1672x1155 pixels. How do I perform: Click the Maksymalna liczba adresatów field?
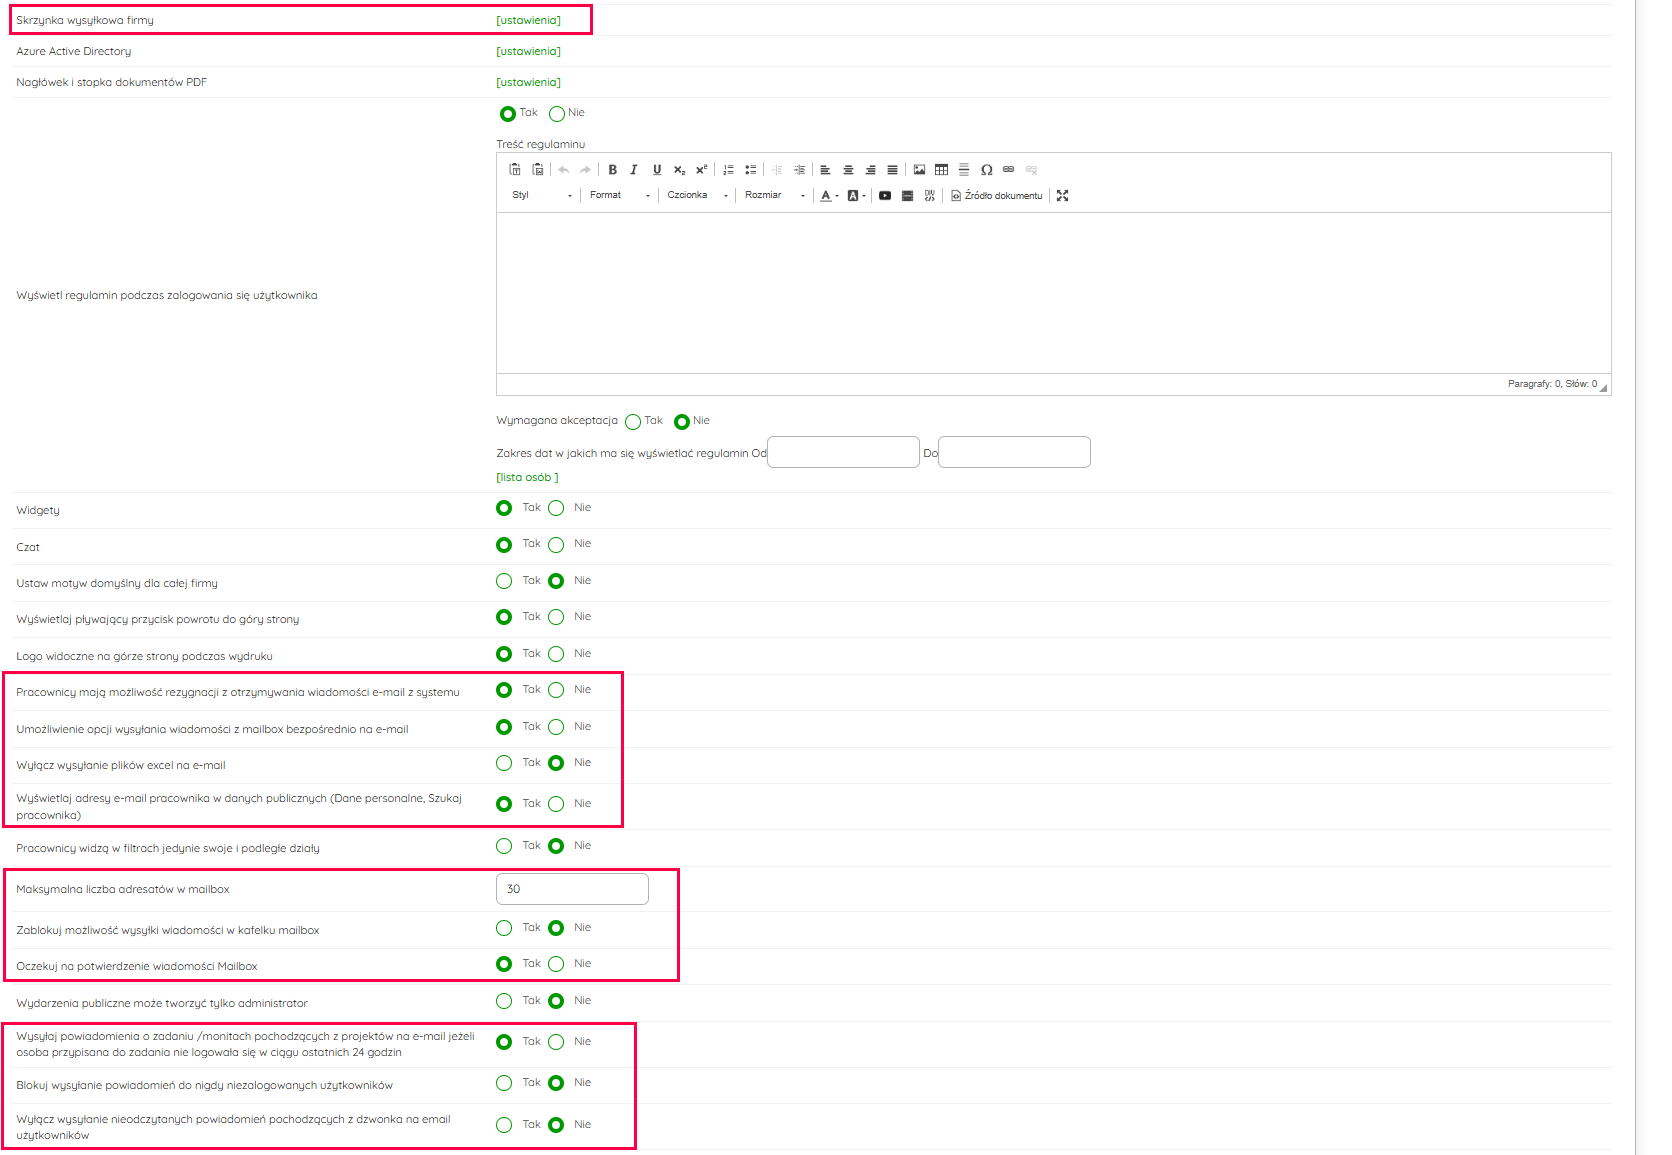click(x=572, y=889)
